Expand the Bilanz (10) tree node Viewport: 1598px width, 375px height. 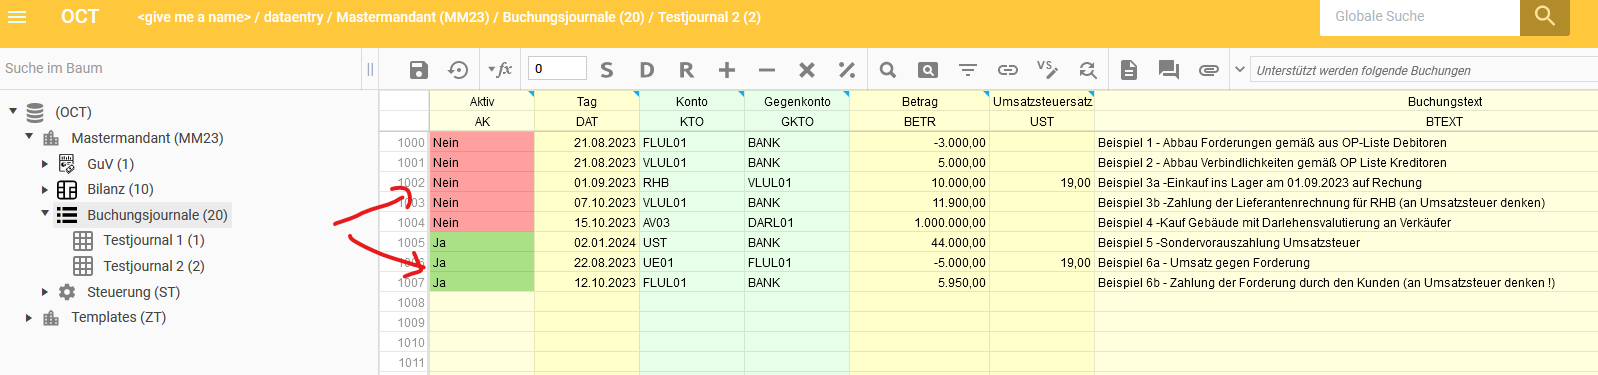[45, 189]
